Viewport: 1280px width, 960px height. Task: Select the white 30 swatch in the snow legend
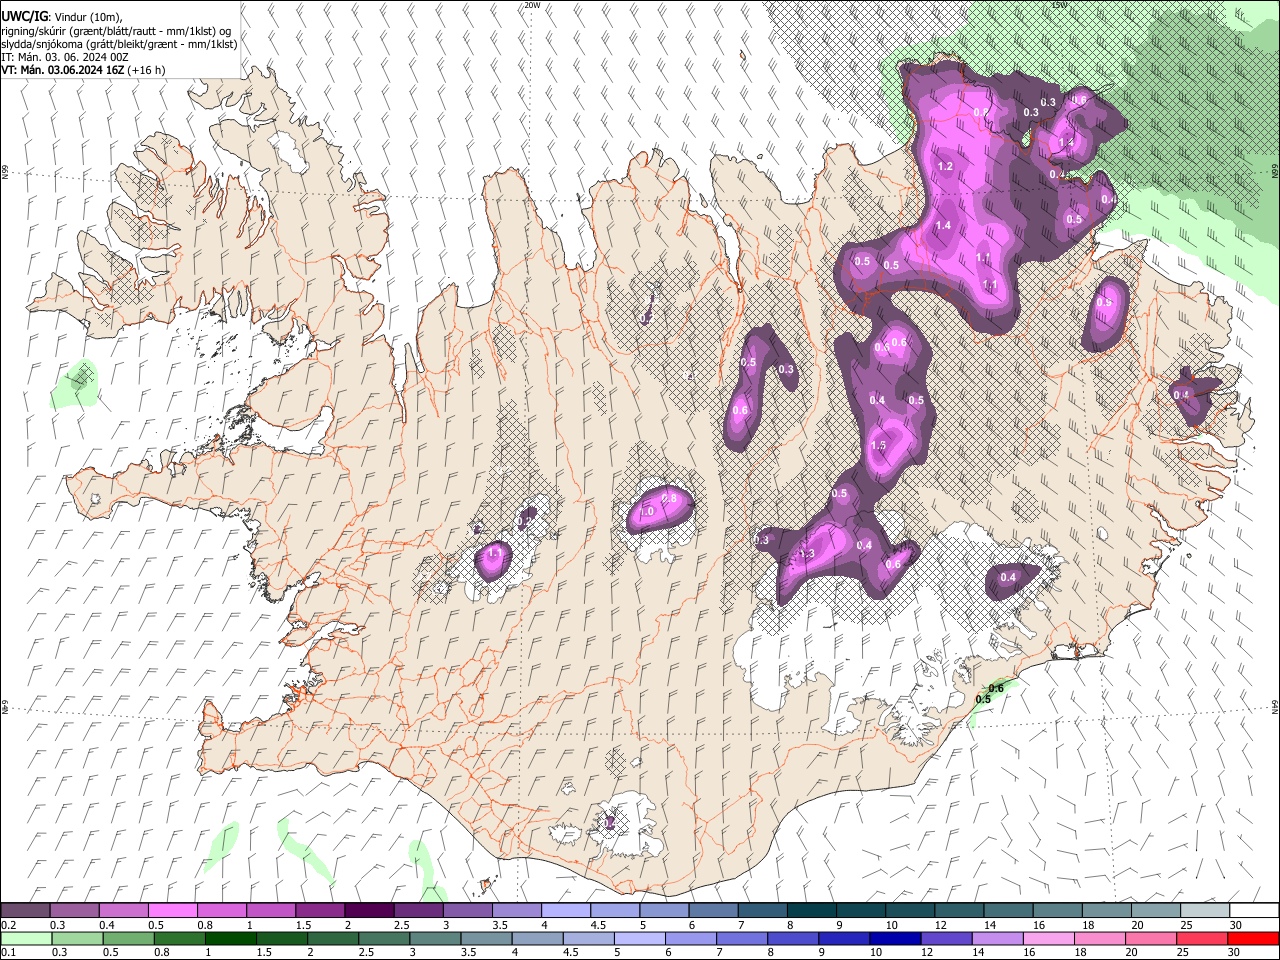(1252, 911)
